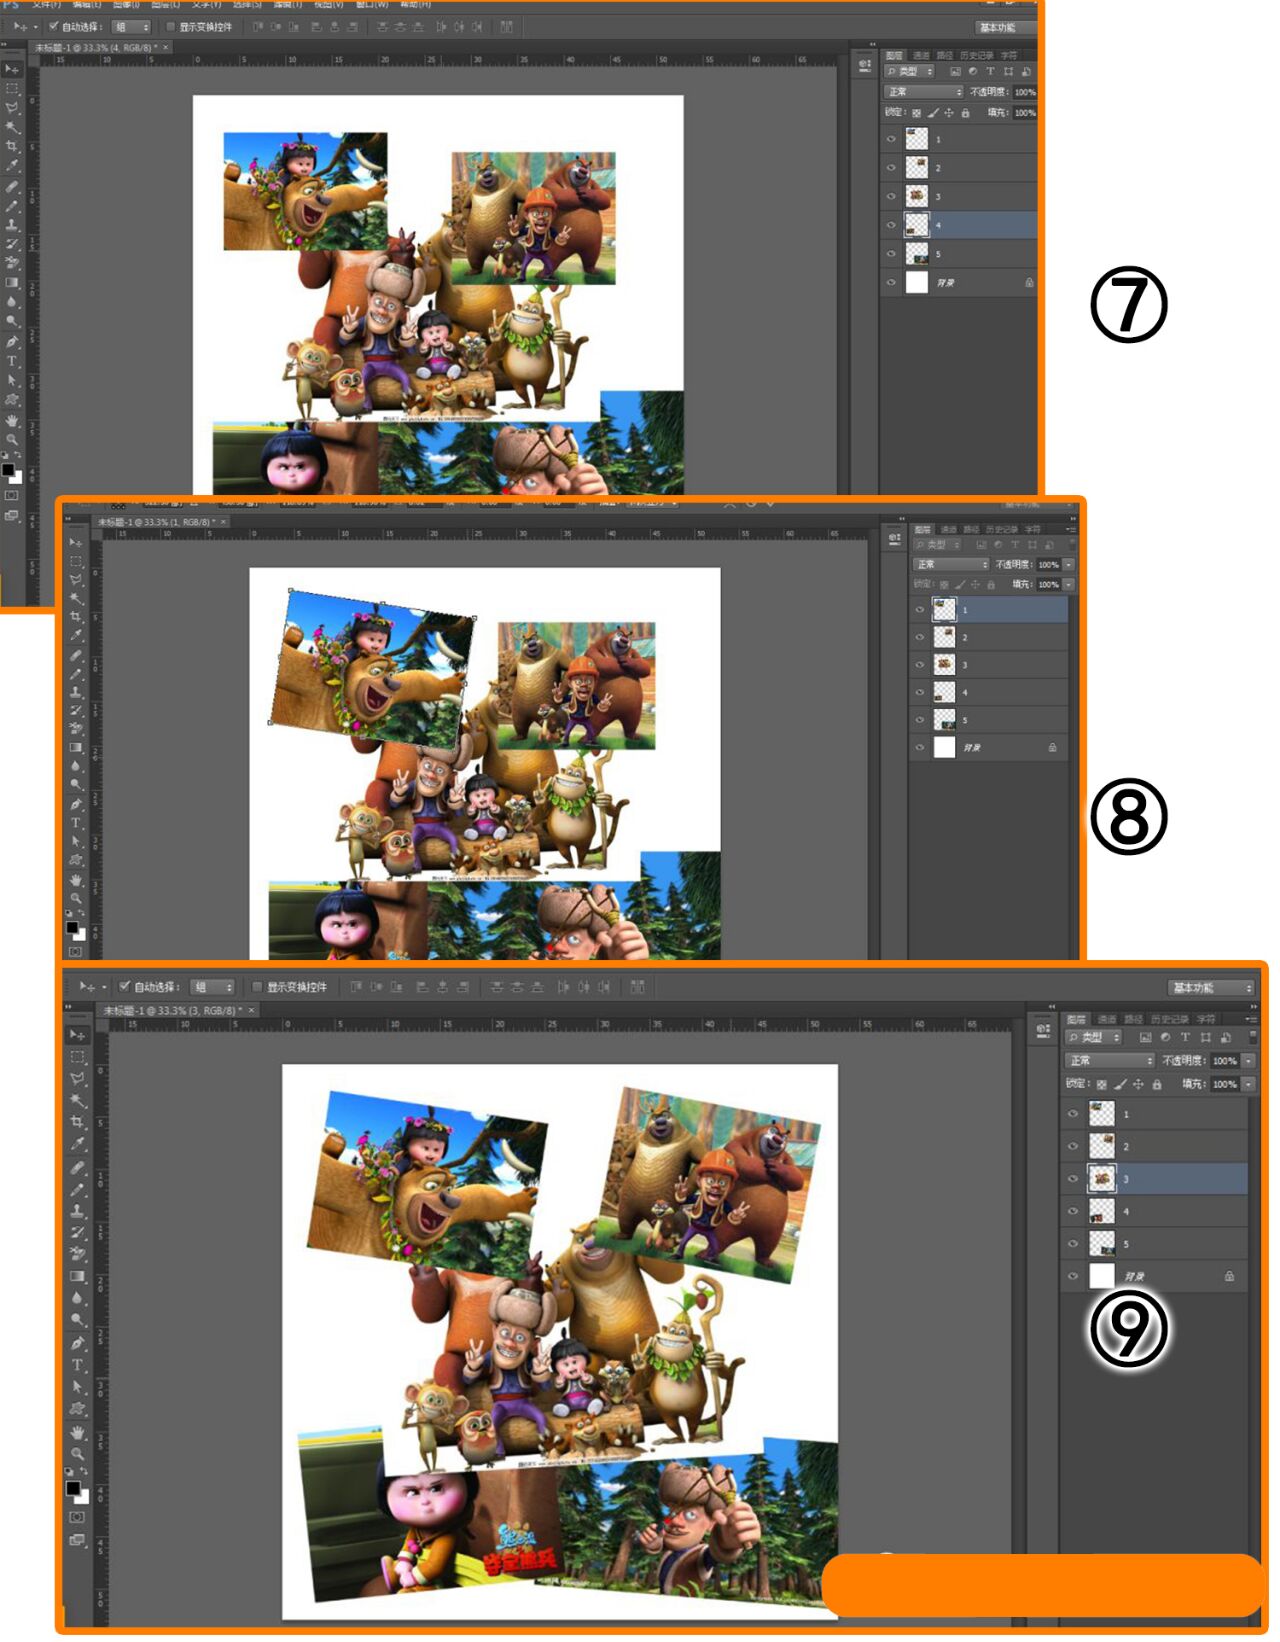Select the Hand tool in bottom window toolbar
This screenshot has height=1642, width=1280.
pos(77,1432)
